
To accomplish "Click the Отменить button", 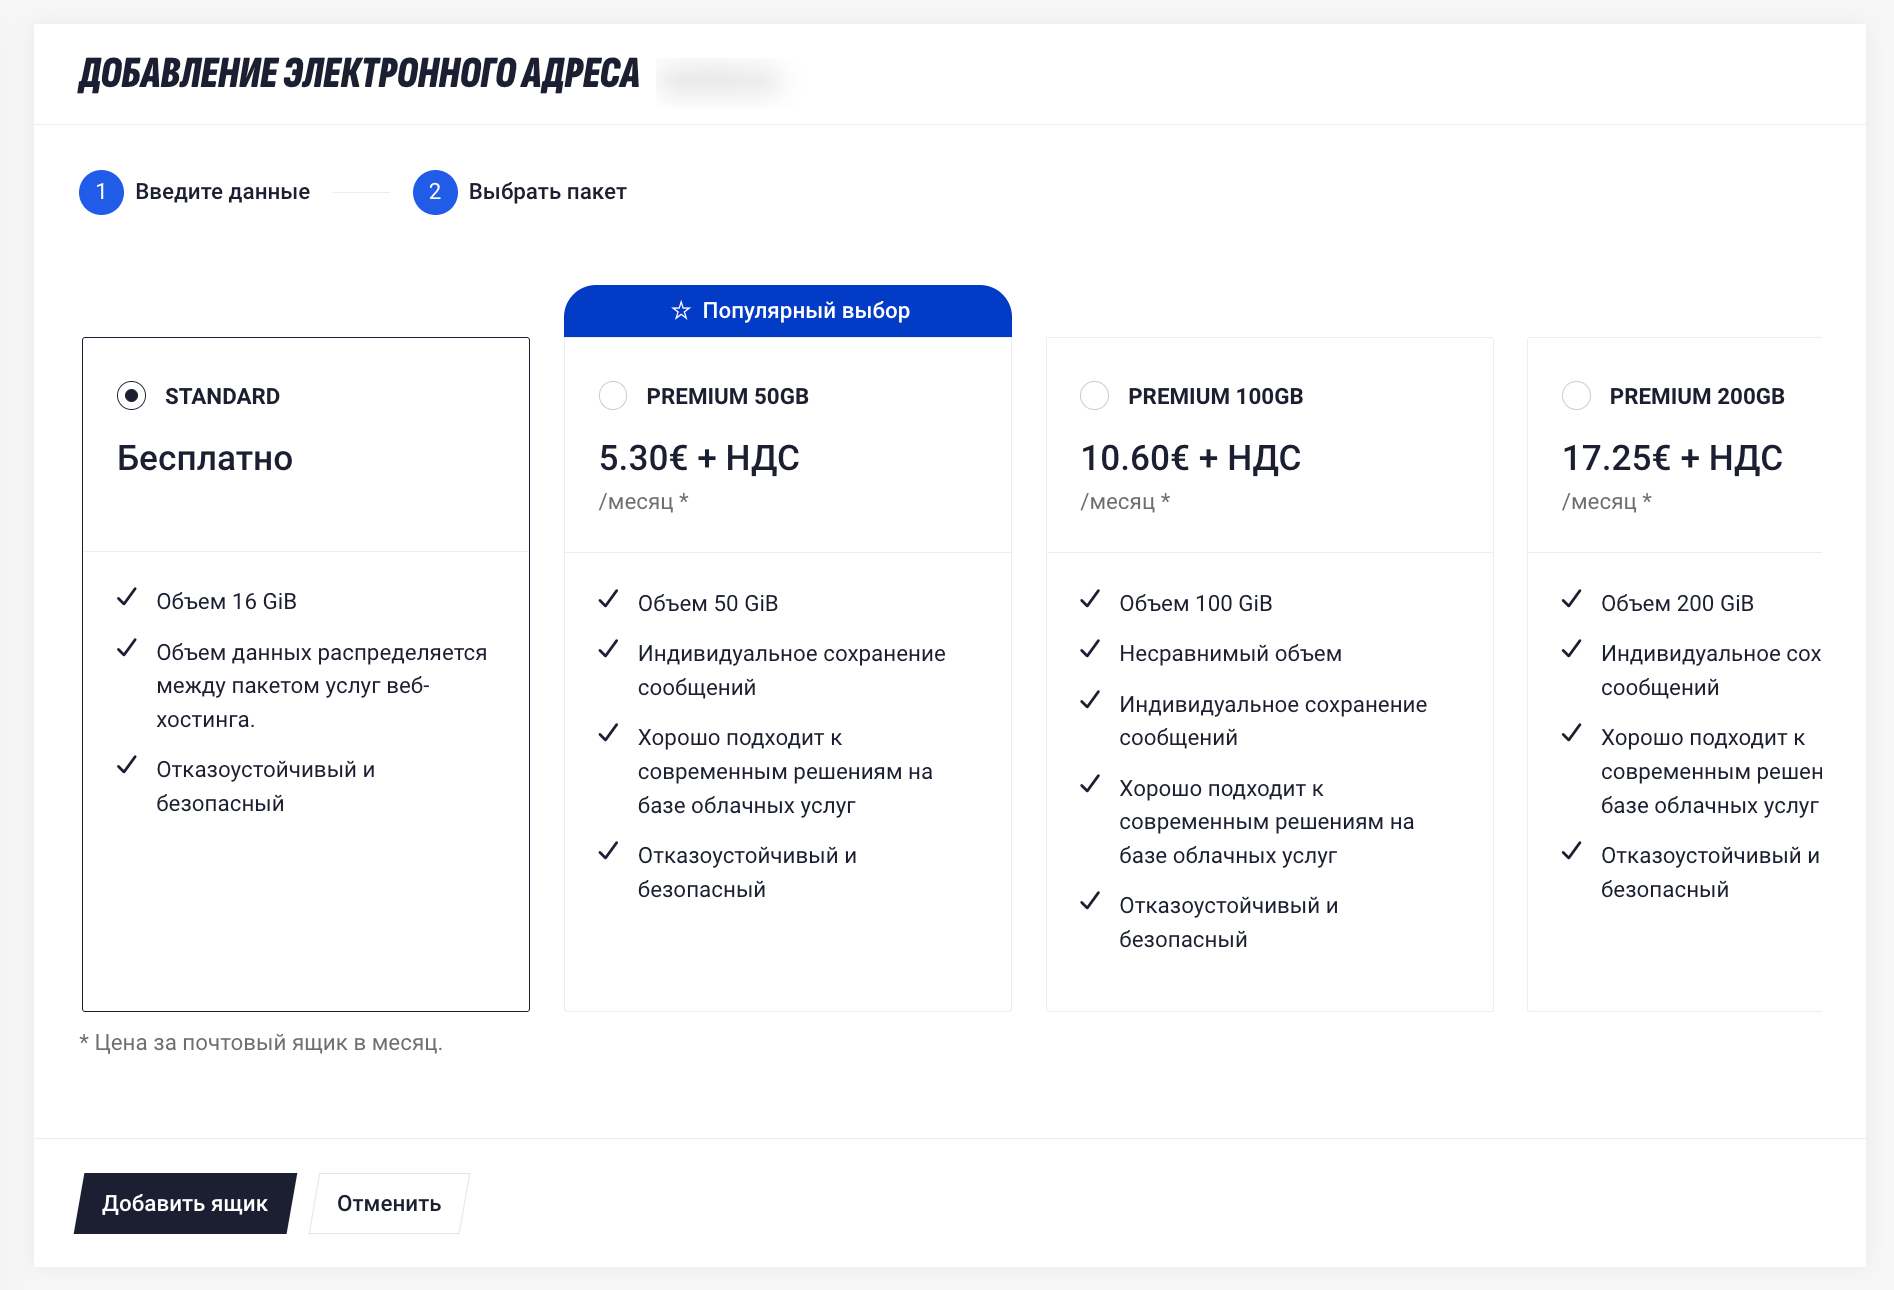I will (x=389, y=1203).
